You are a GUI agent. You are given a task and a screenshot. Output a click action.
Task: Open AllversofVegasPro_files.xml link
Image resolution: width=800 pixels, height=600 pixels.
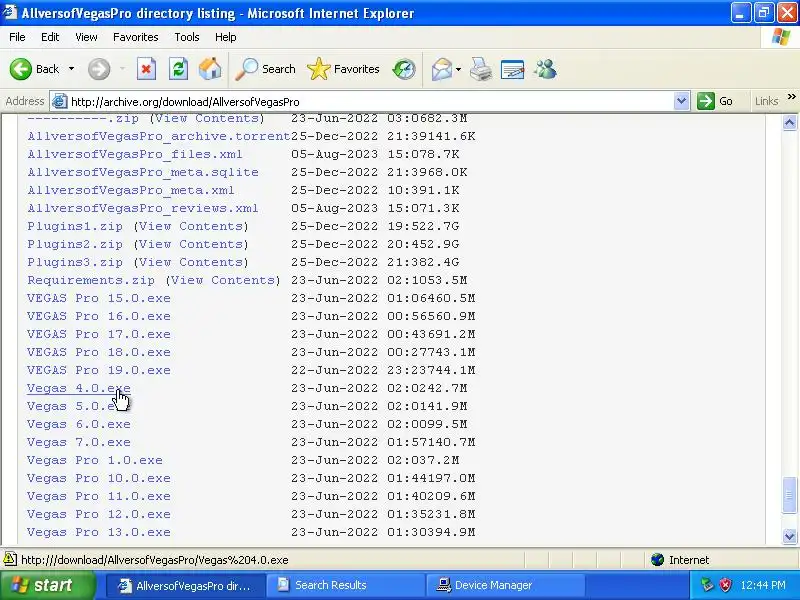coord(135,154)
